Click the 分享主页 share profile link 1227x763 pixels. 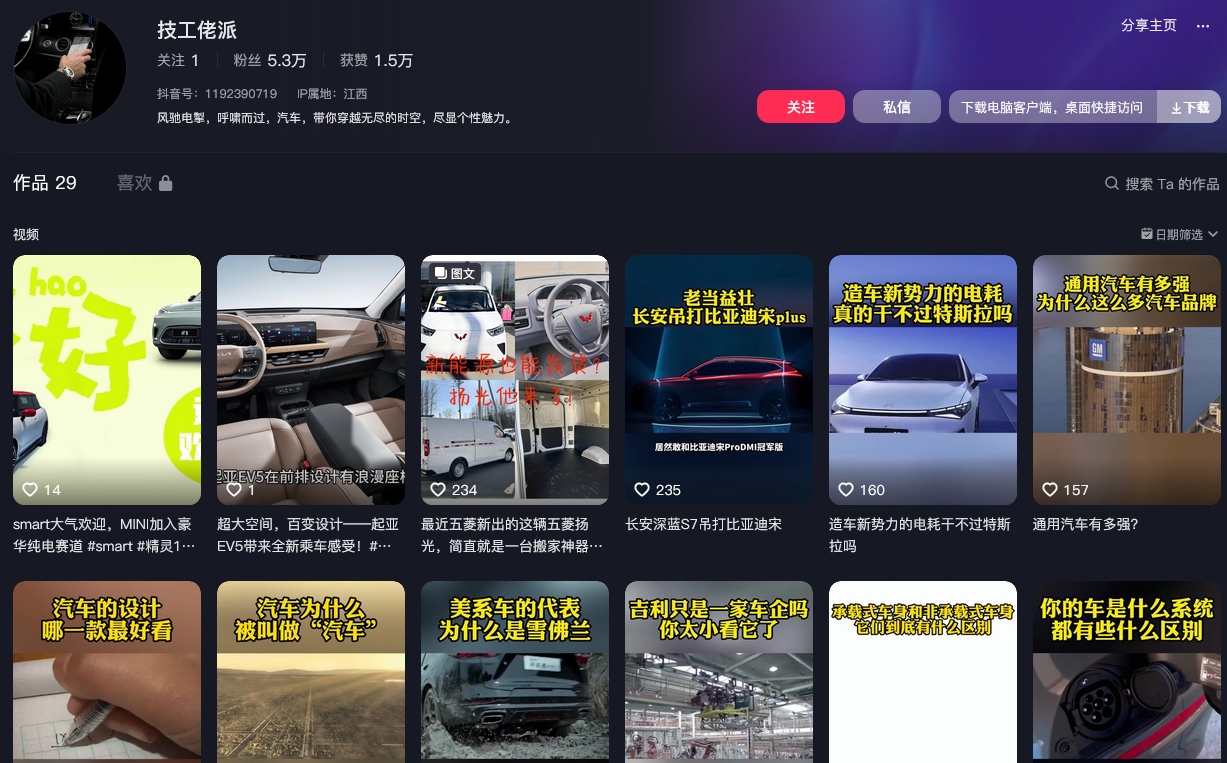[1148, 26]
